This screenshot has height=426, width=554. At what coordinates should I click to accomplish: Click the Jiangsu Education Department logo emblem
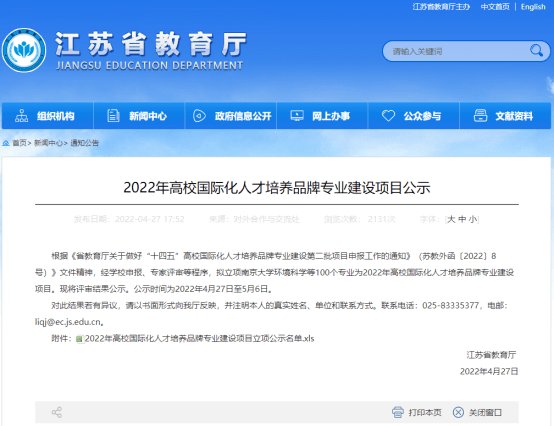(x=24, y=50)
